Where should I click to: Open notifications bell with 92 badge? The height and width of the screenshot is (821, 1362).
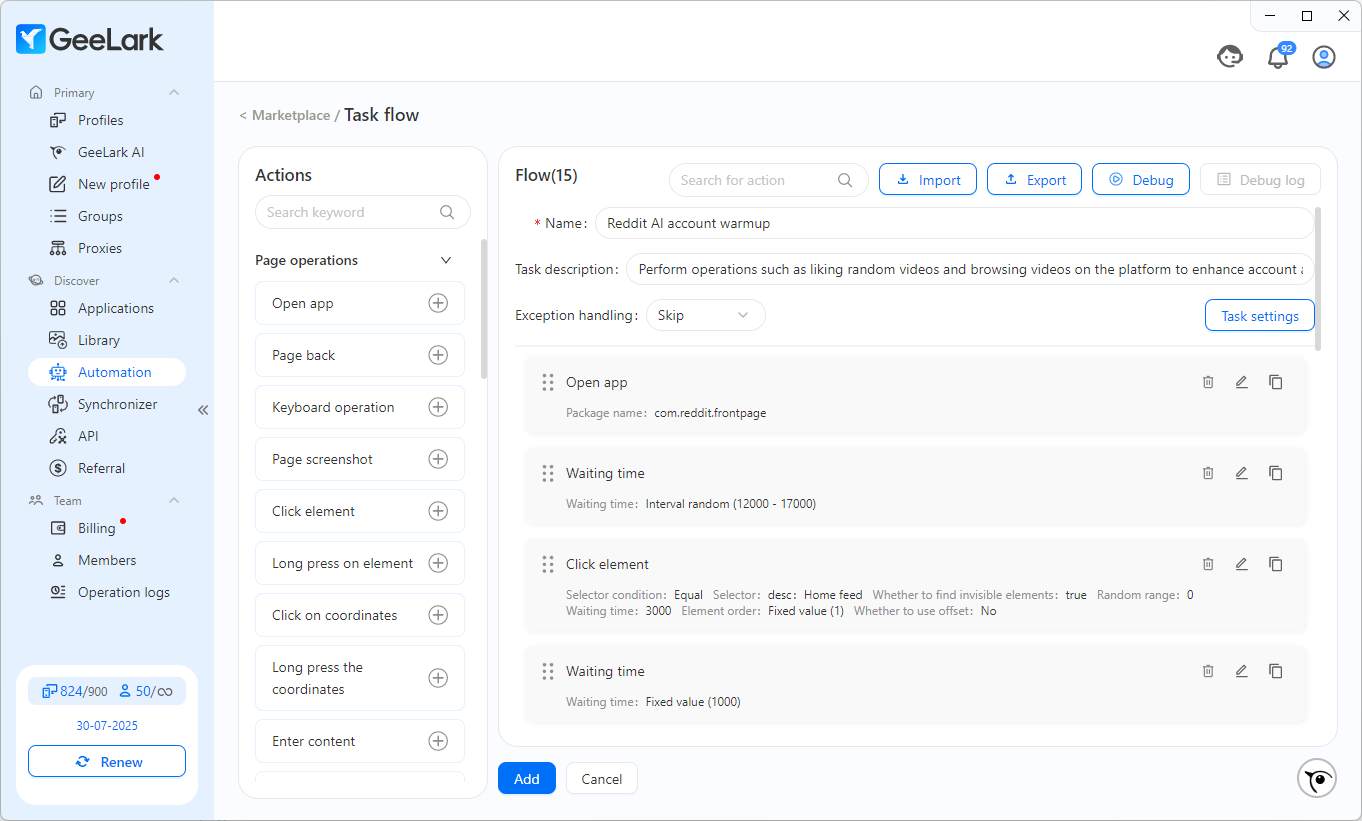point(1278,57)
